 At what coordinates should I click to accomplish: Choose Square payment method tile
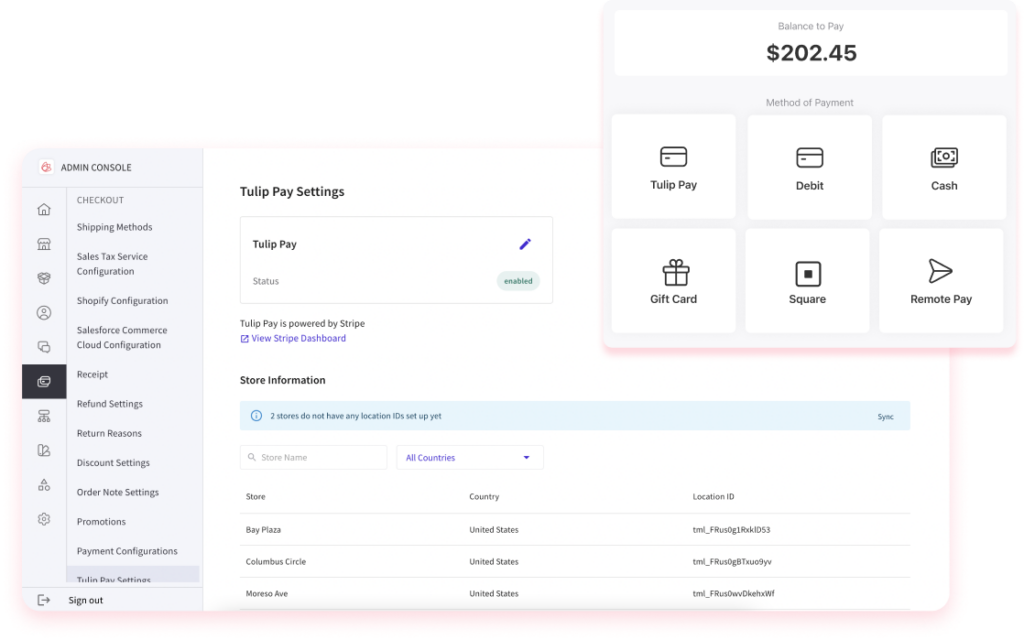click(807, 281)
